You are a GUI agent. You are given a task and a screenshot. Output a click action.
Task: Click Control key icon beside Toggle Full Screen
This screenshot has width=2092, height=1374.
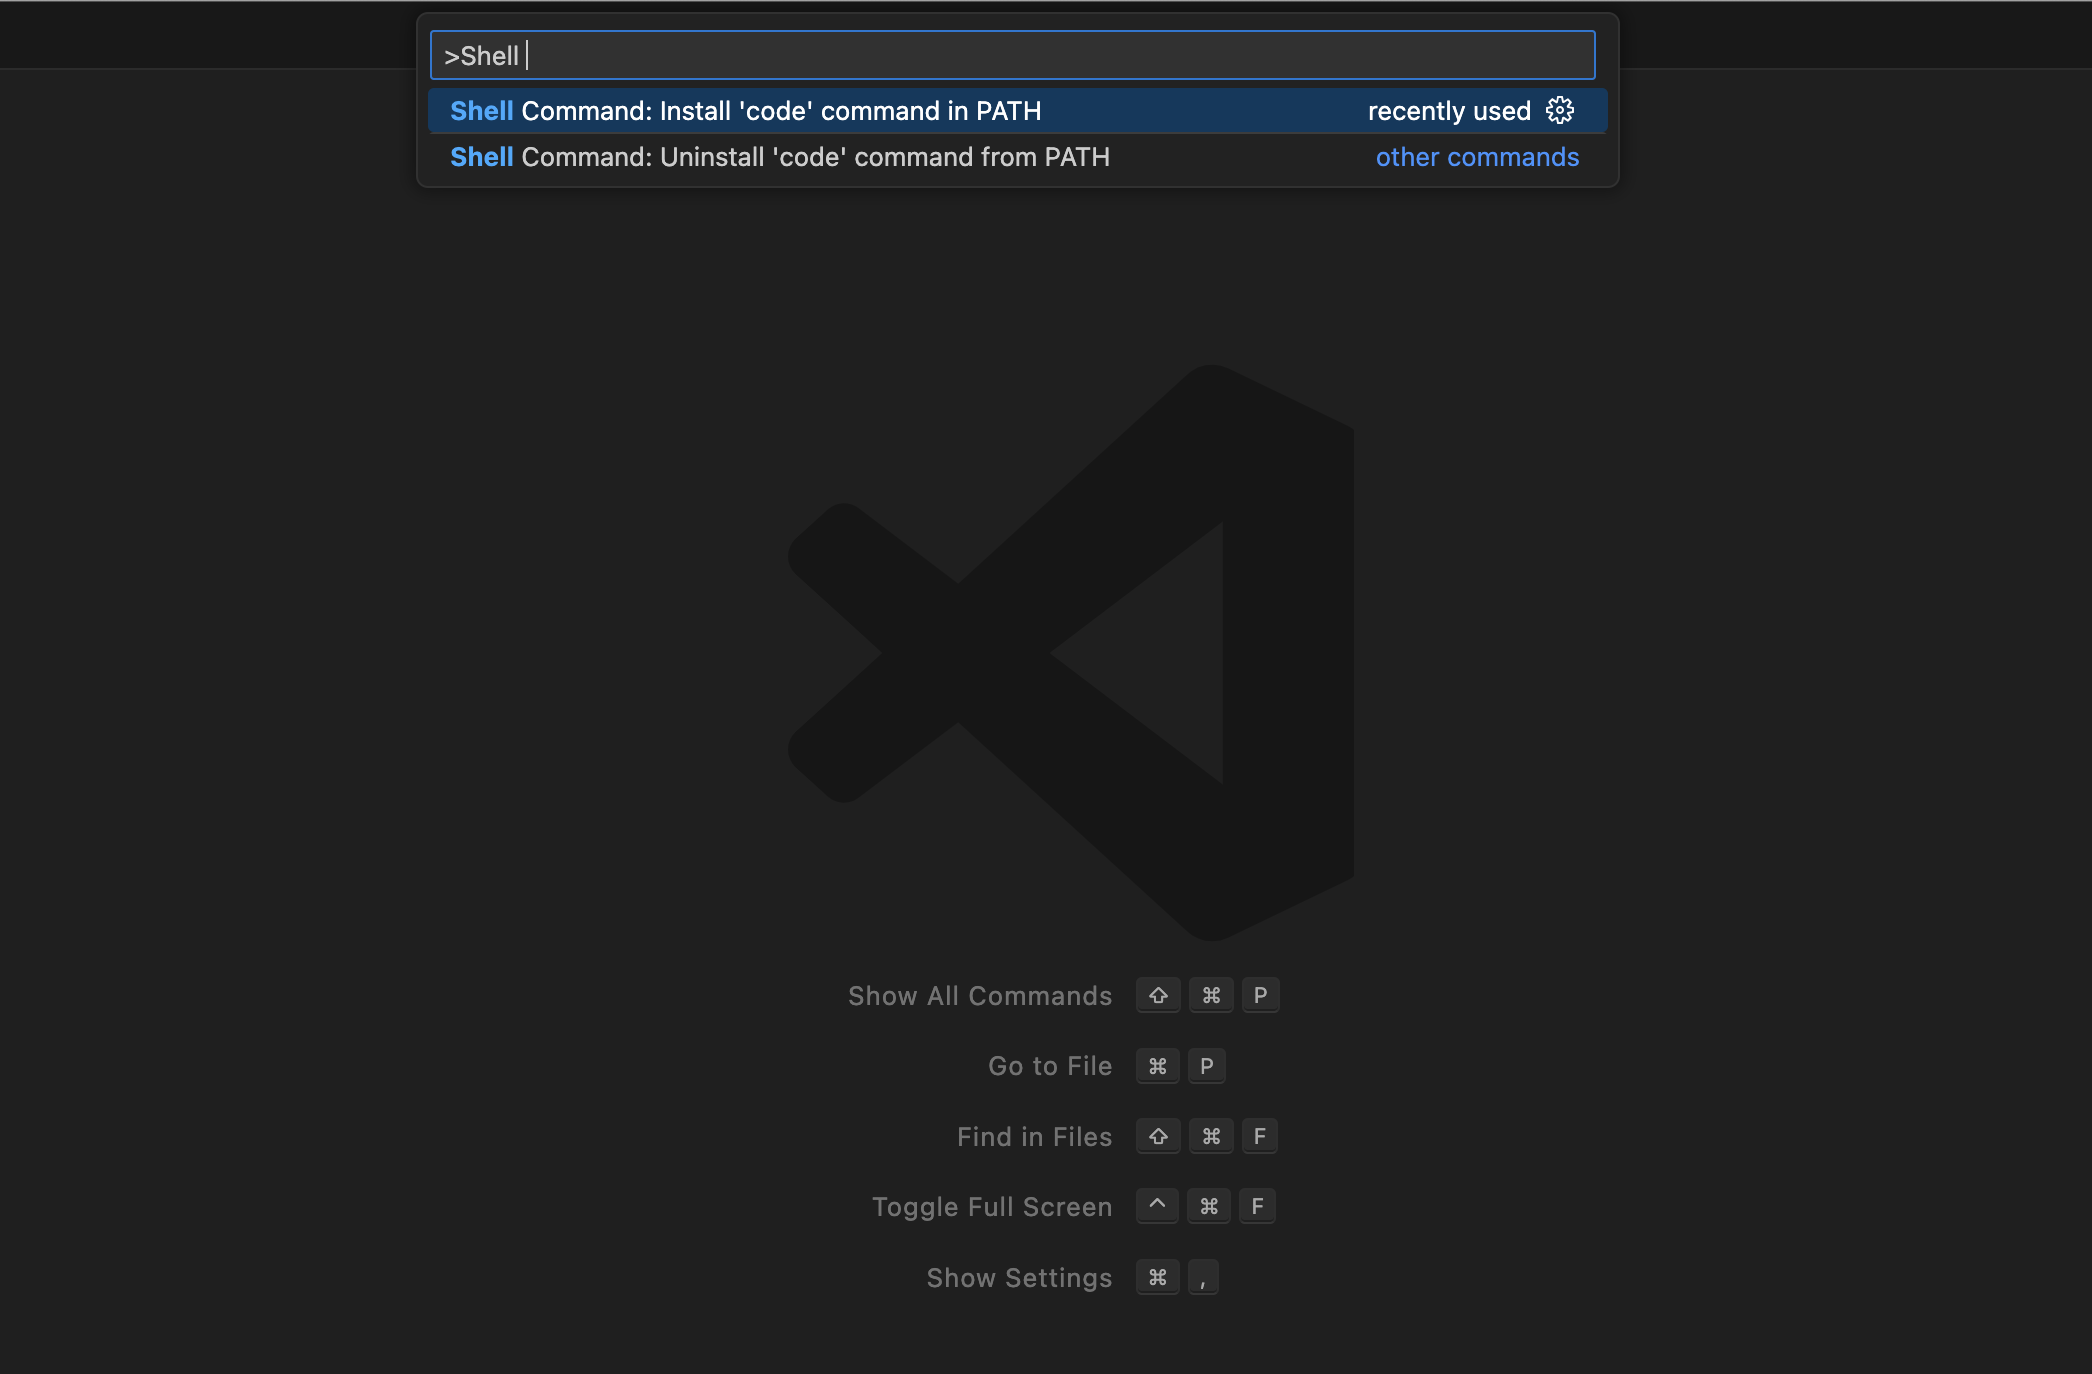tap(1157, 1207)
